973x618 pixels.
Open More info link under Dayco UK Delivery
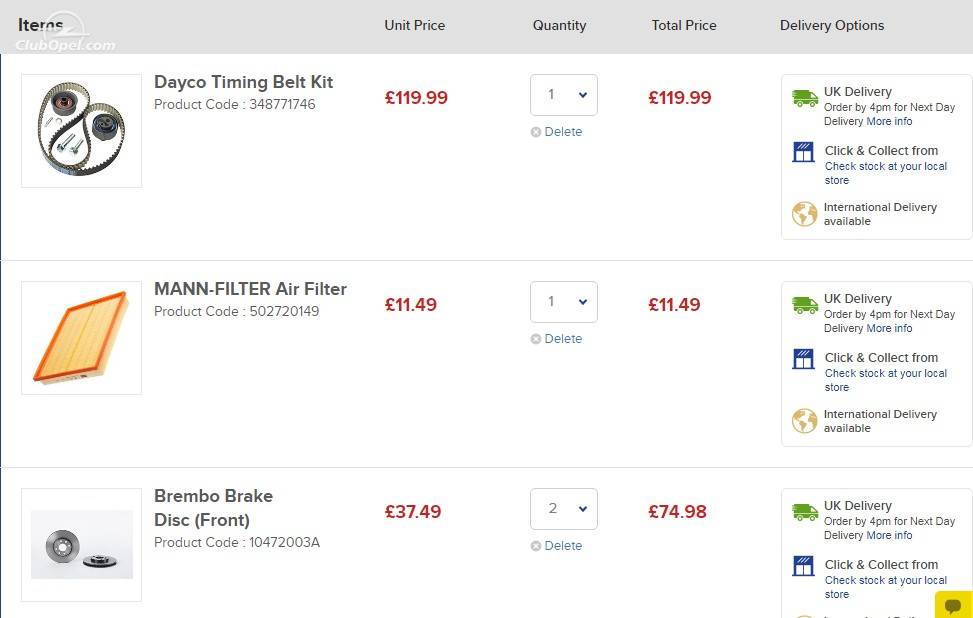(x=889, y=122)
